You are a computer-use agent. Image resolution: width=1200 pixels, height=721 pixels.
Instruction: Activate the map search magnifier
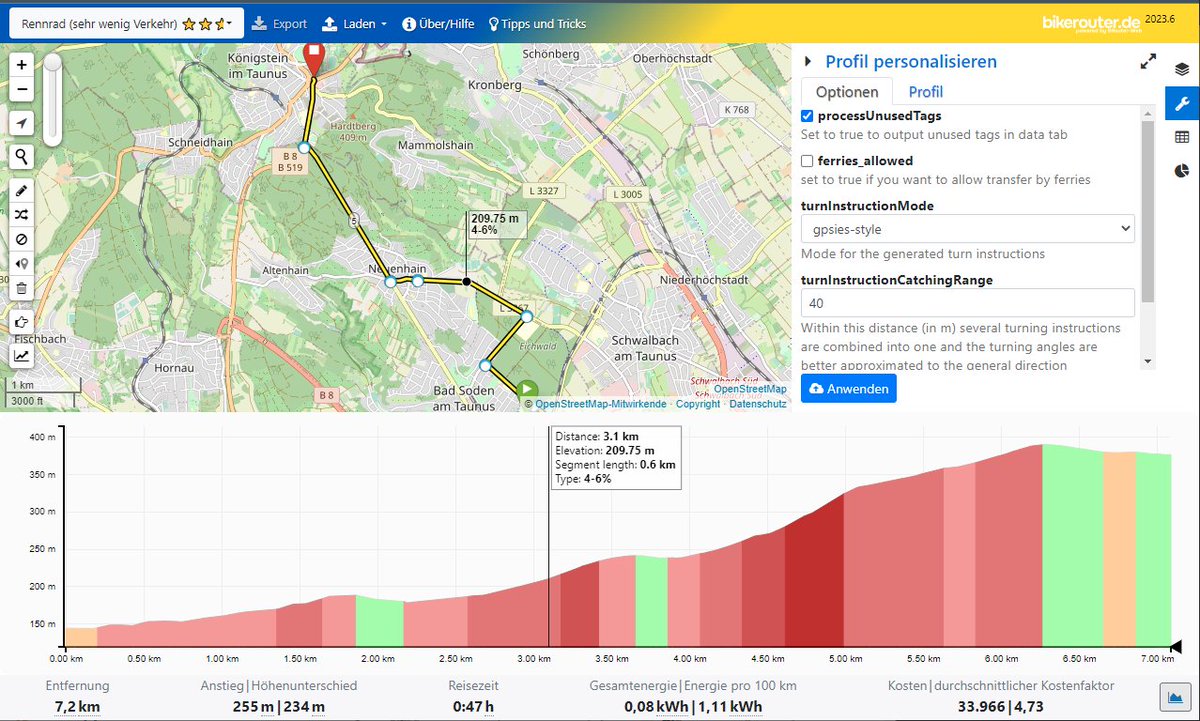(x=21, y=156)
